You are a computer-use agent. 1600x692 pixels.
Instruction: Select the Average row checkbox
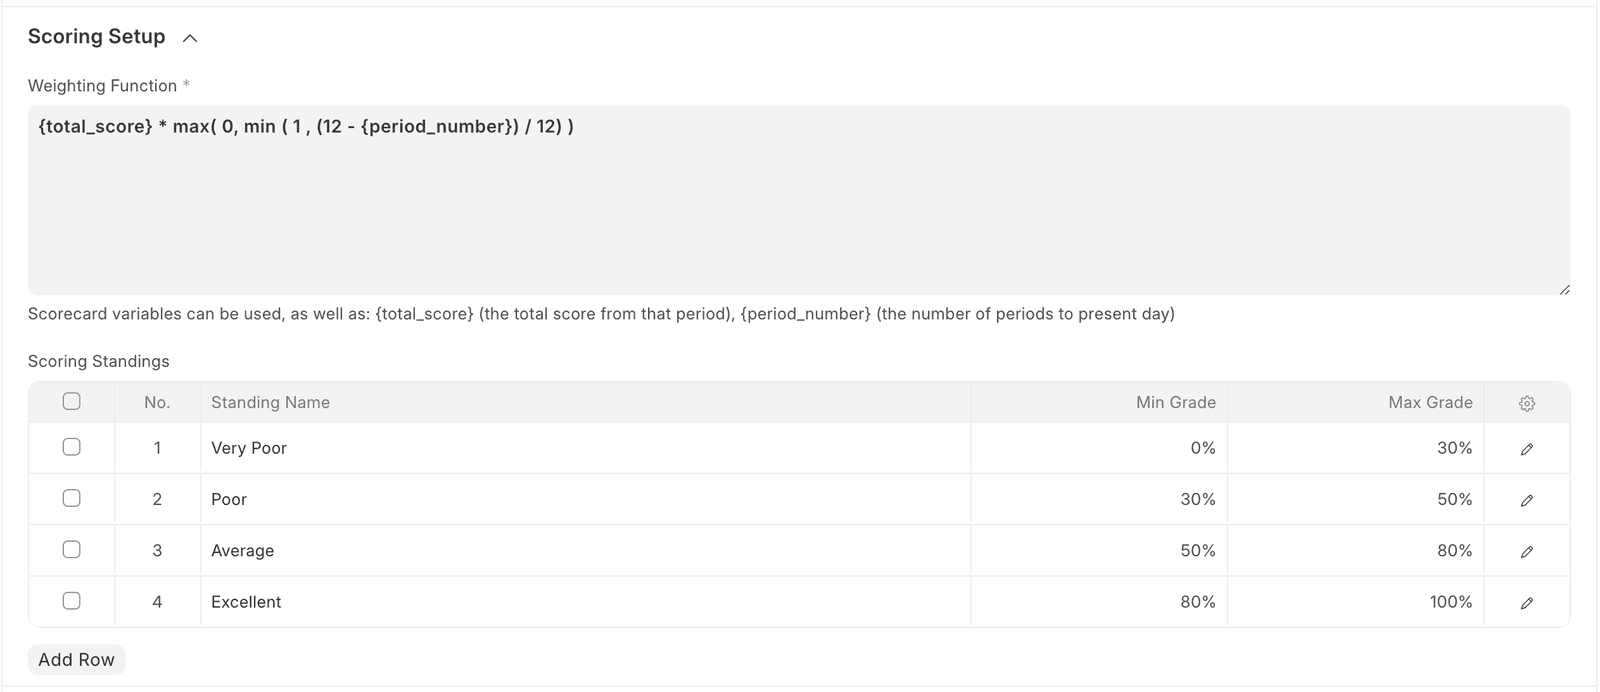[x=71, y=549]
